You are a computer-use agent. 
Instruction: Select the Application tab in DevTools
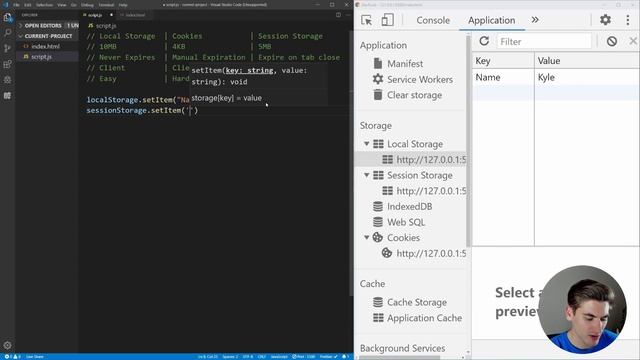click(491, 20)
